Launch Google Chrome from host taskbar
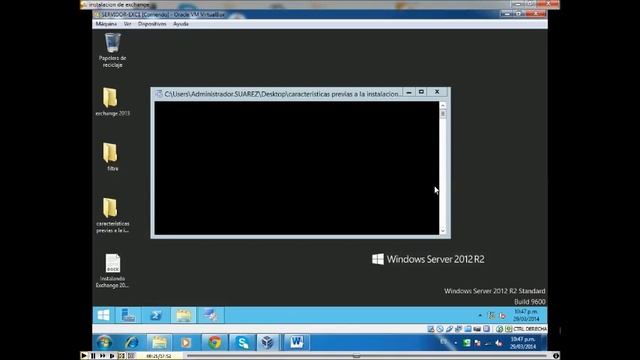This screenshot has height=360, width=640. pyautogui.click(x=215, y=342)
